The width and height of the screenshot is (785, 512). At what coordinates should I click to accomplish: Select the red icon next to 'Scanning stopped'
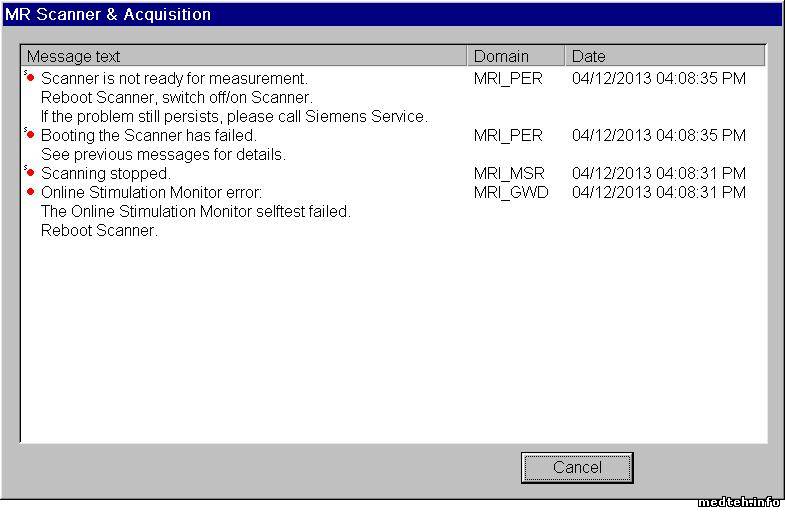[30, 173]
